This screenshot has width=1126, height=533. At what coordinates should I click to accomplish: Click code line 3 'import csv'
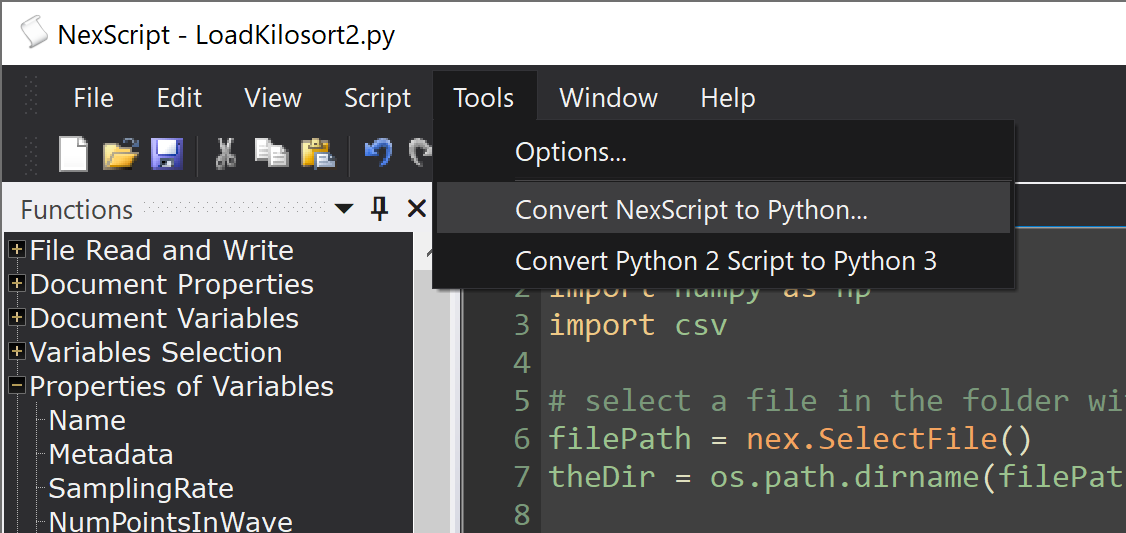638,325
